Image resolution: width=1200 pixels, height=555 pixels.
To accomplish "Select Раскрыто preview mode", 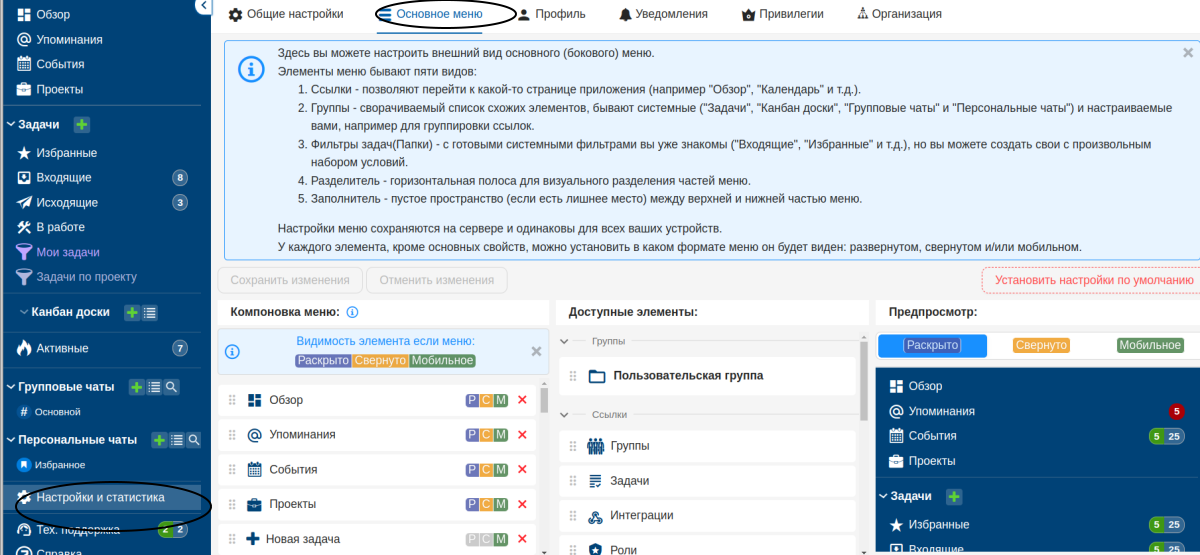I will pos(932,345).
